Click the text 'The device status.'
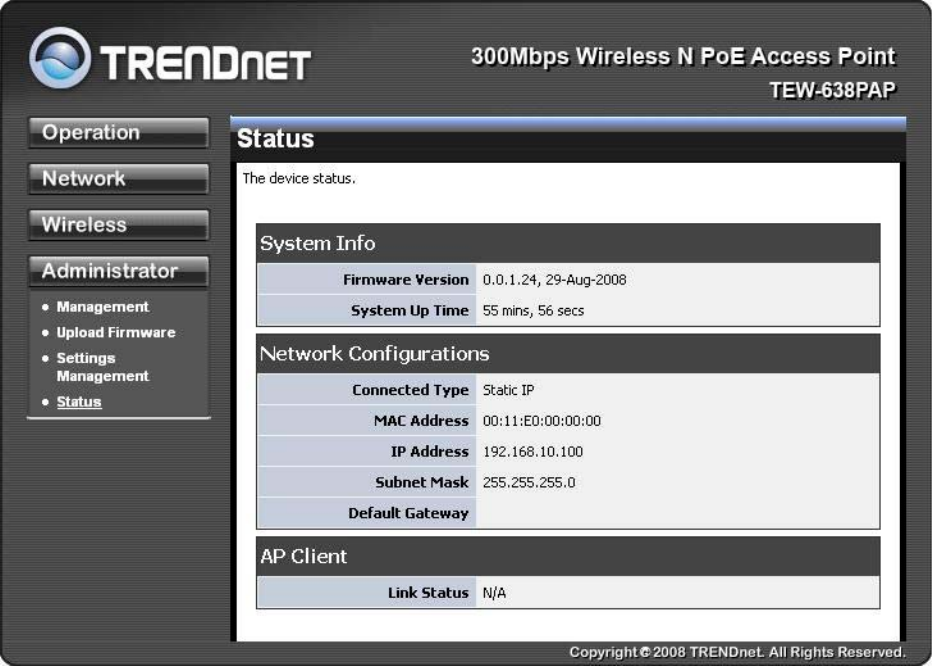The image size is (932, 666). (x=299, y=178)
